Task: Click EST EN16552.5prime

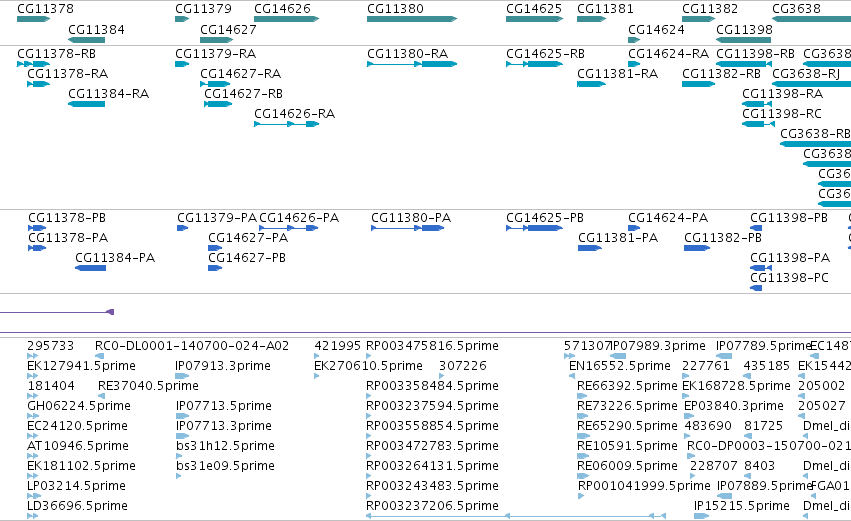Action: pyautogui.click(x=620, y=366)
